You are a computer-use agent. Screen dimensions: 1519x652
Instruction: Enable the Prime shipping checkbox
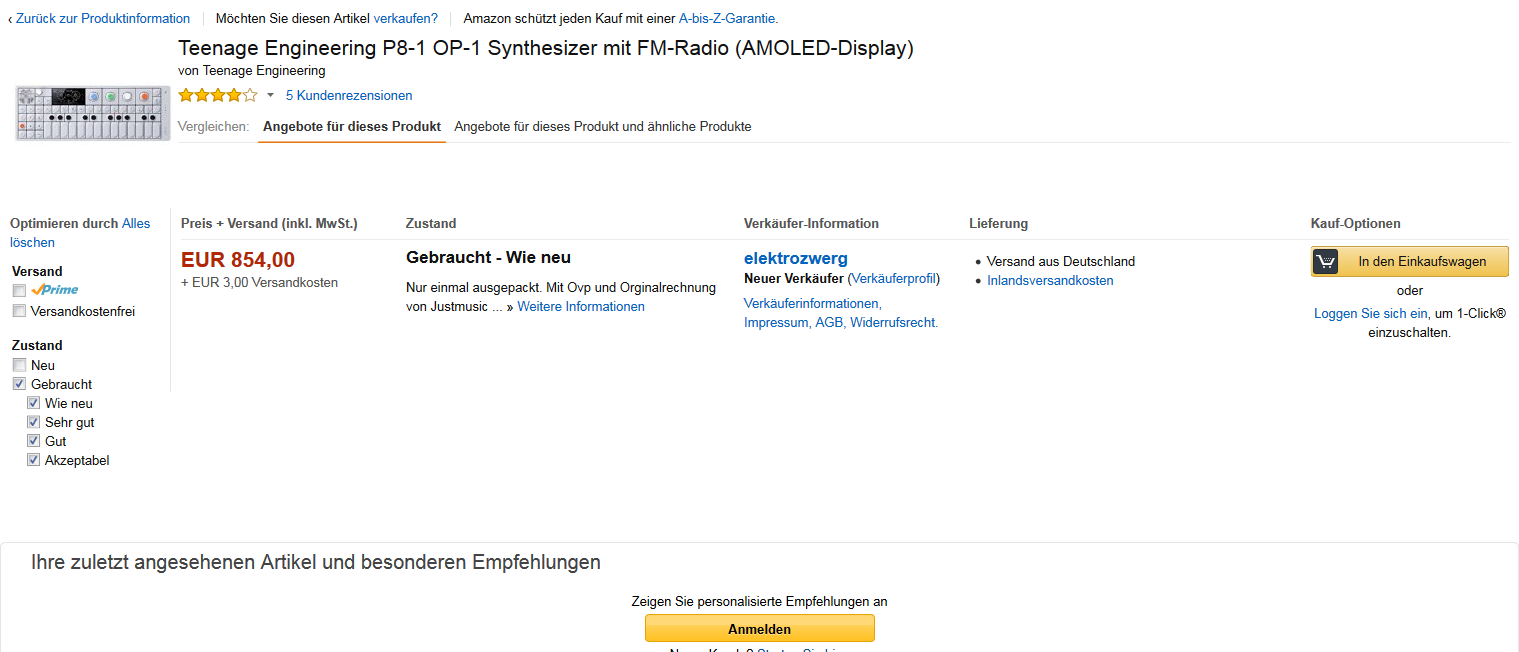point(19,290)
